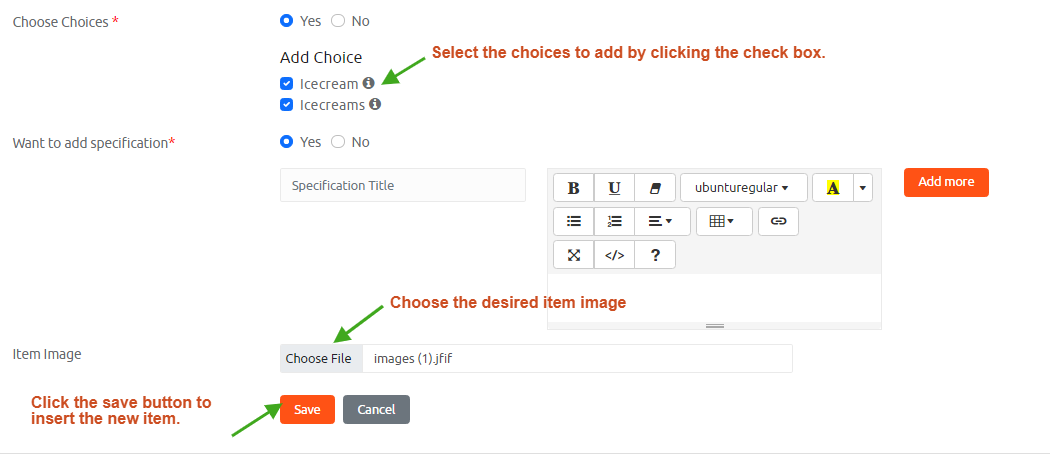Click the eraser remove-format icon
This screenshot has width=1050, height=460.
pyautogui.click(x=655, y=188)
